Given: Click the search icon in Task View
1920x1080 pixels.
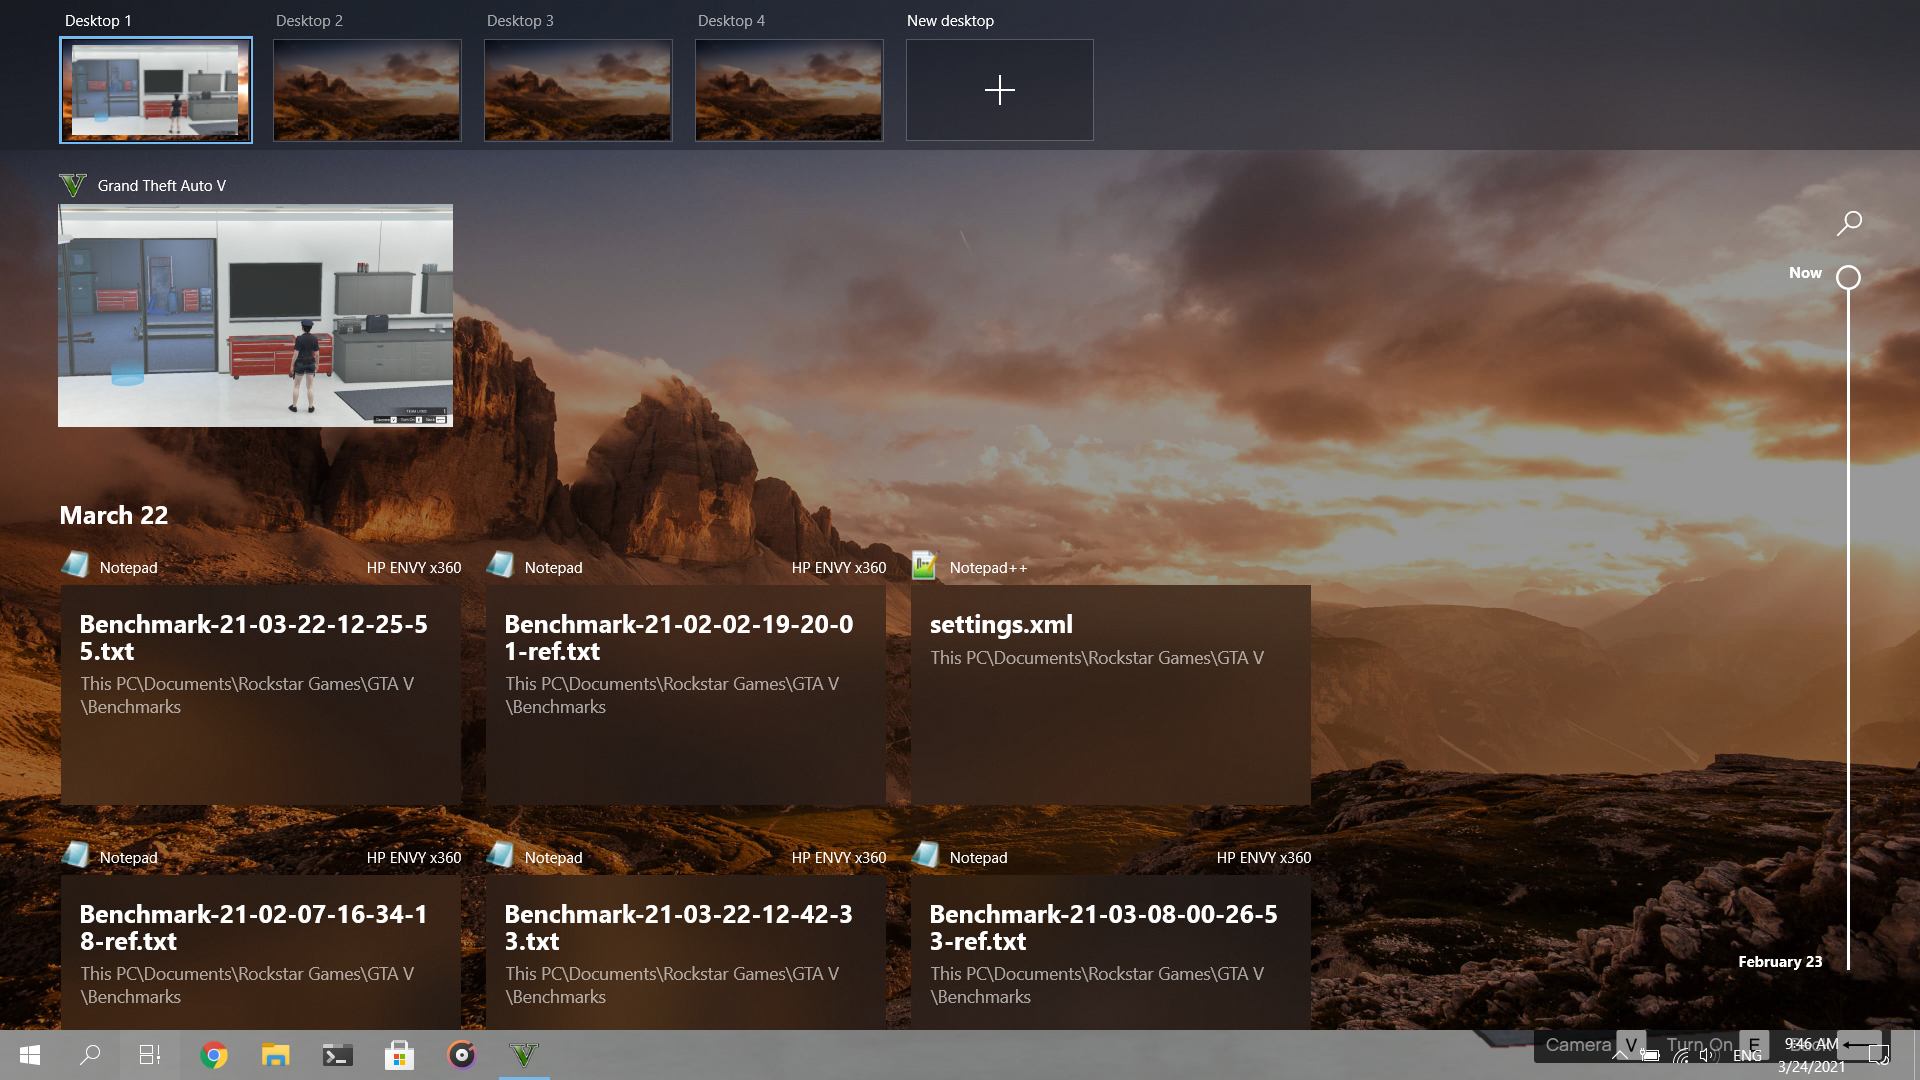Looking at the screenshot, I should (1849, 223).
